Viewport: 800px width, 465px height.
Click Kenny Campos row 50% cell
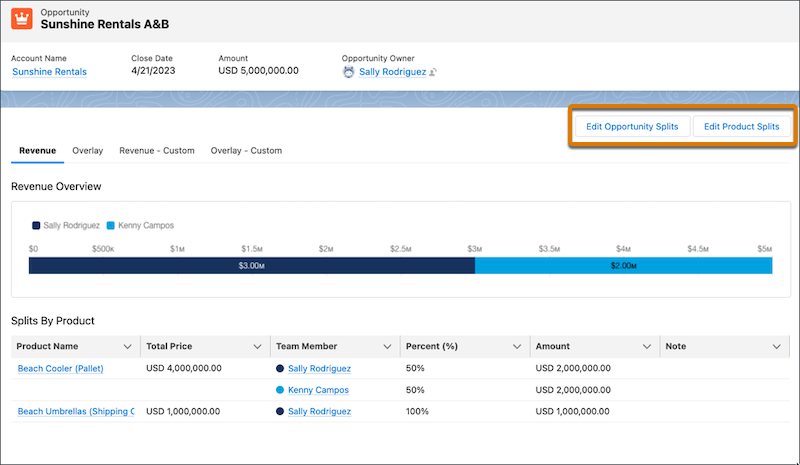tap(415, 390)
